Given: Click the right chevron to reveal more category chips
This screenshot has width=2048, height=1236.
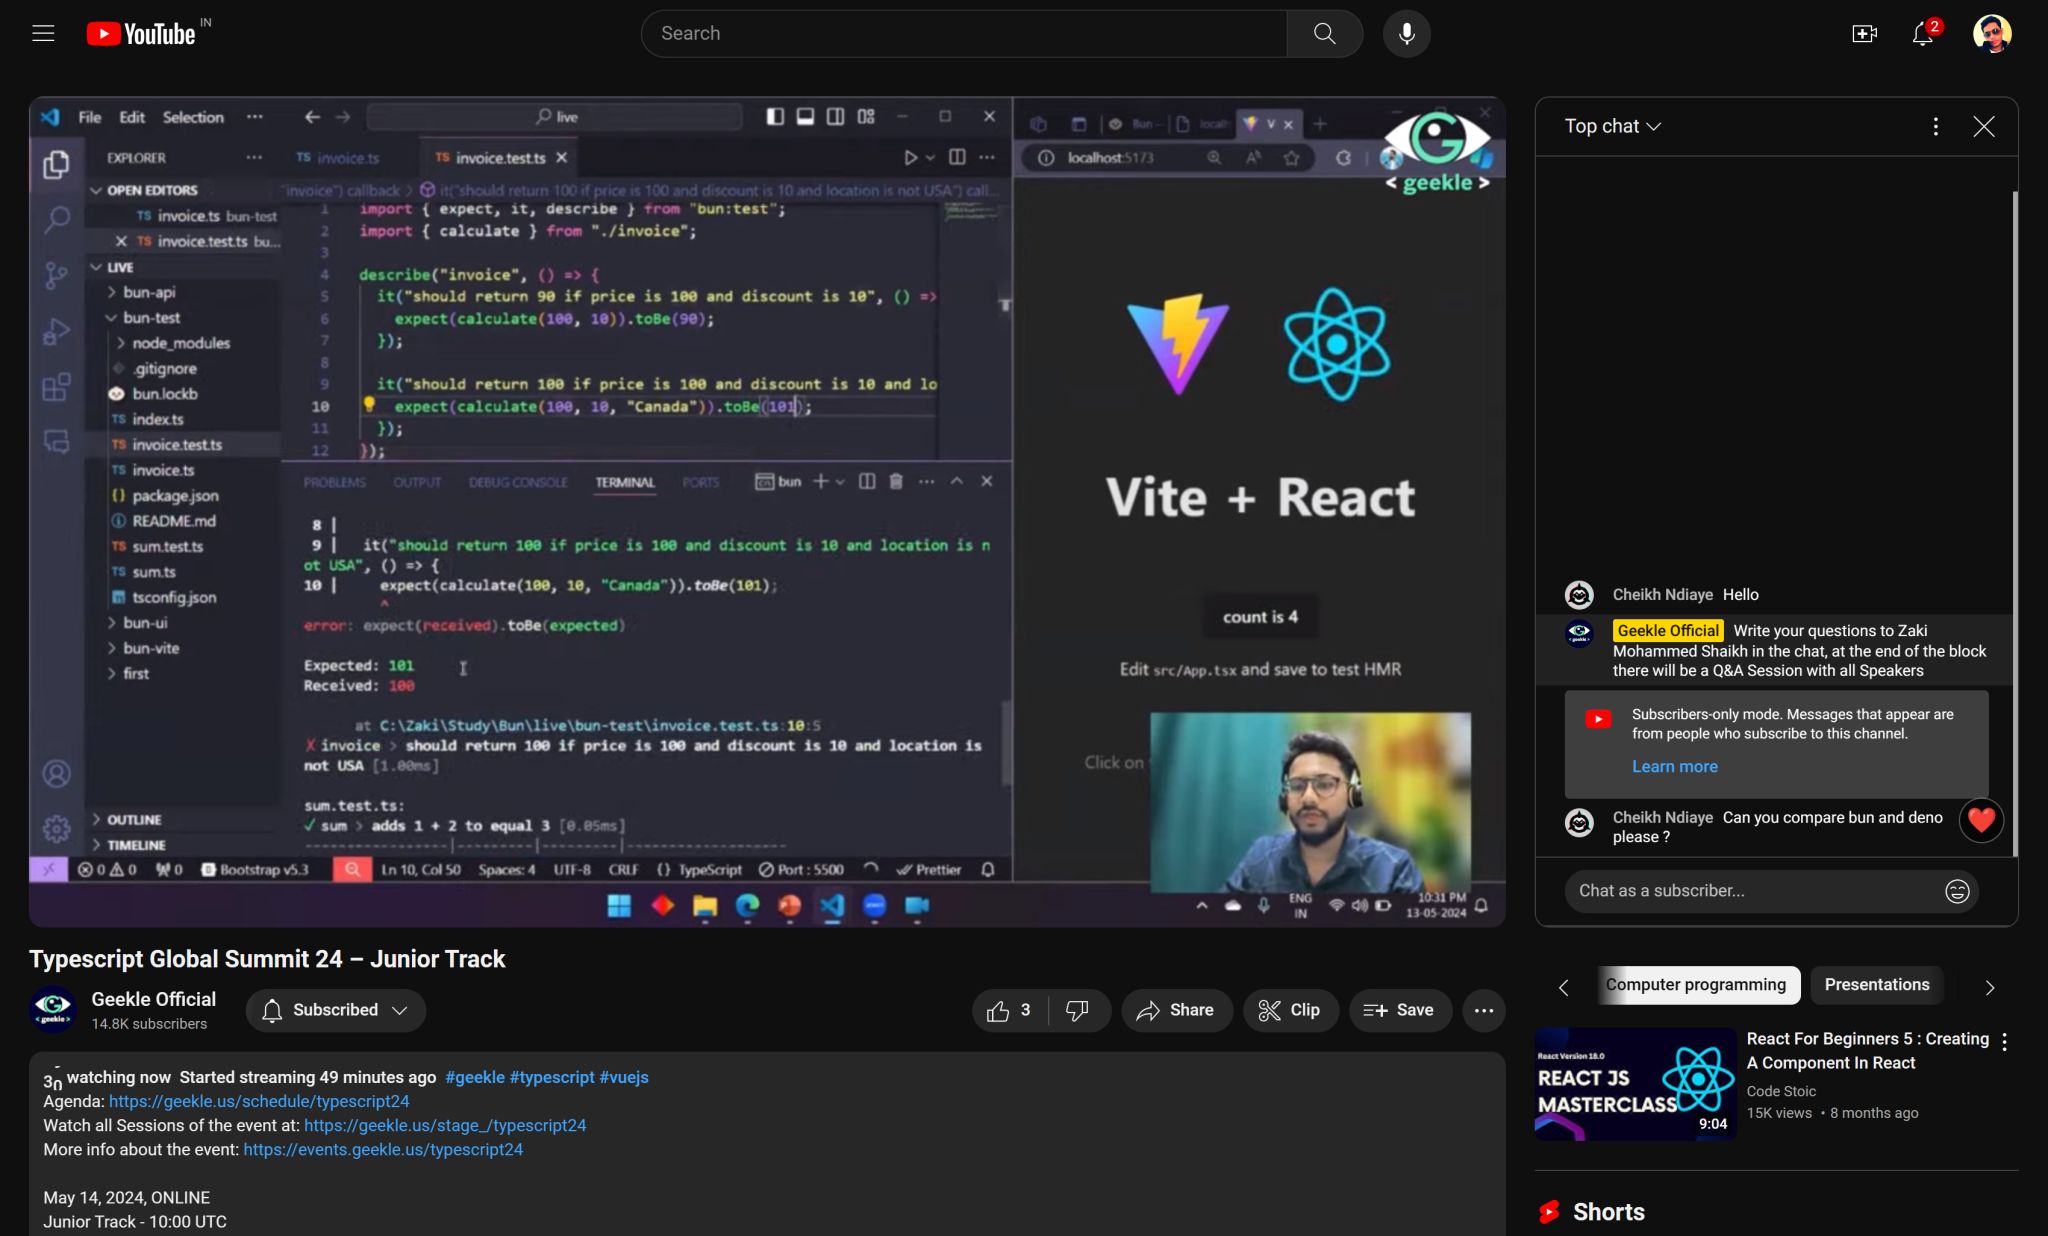Looking at the screenshot, I should (x=1988, y=986).
